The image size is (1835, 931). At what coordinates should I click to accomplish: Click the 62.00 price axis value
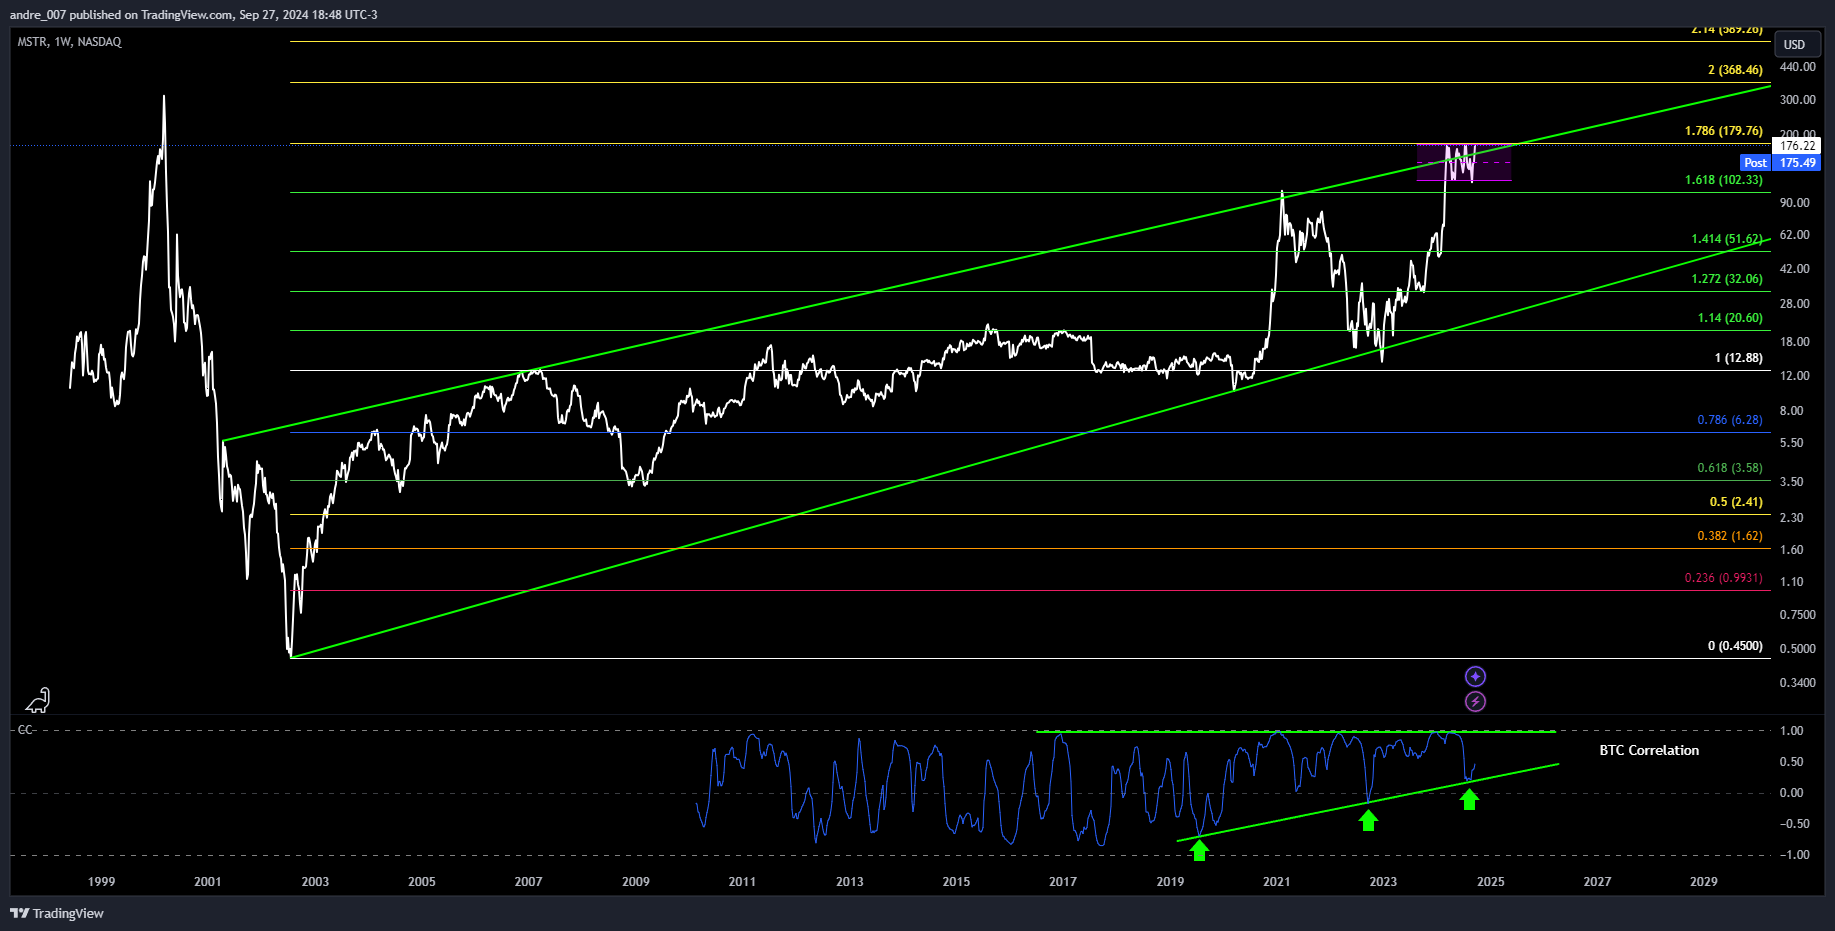click(x=1794, y=235)
